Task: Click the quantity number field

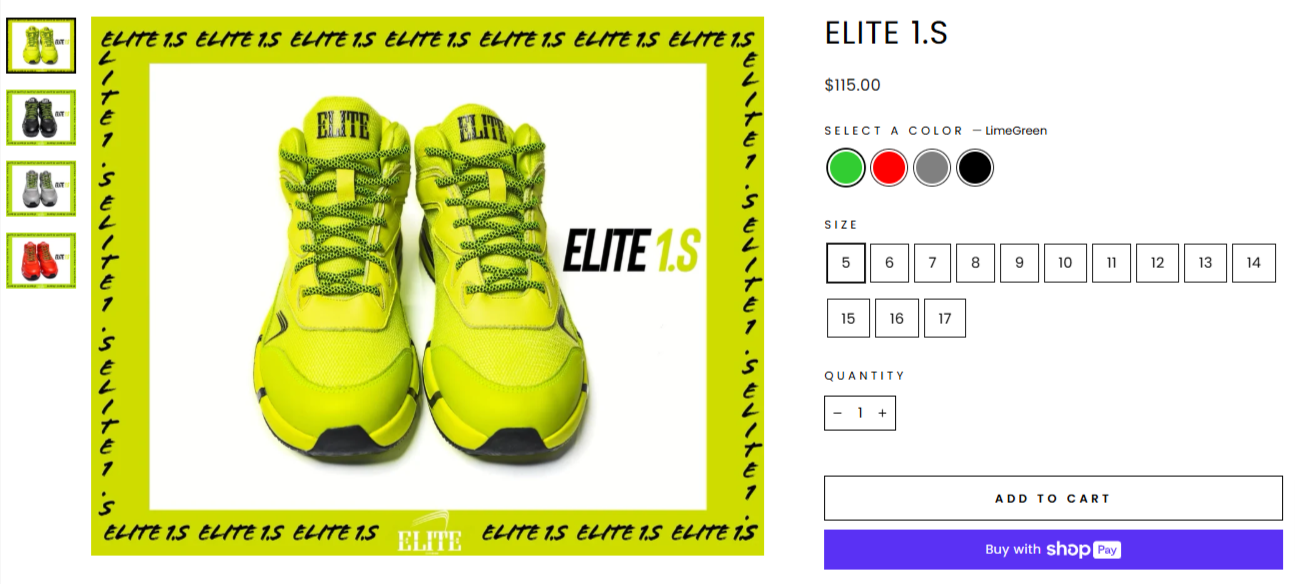Action: [859, 413]
